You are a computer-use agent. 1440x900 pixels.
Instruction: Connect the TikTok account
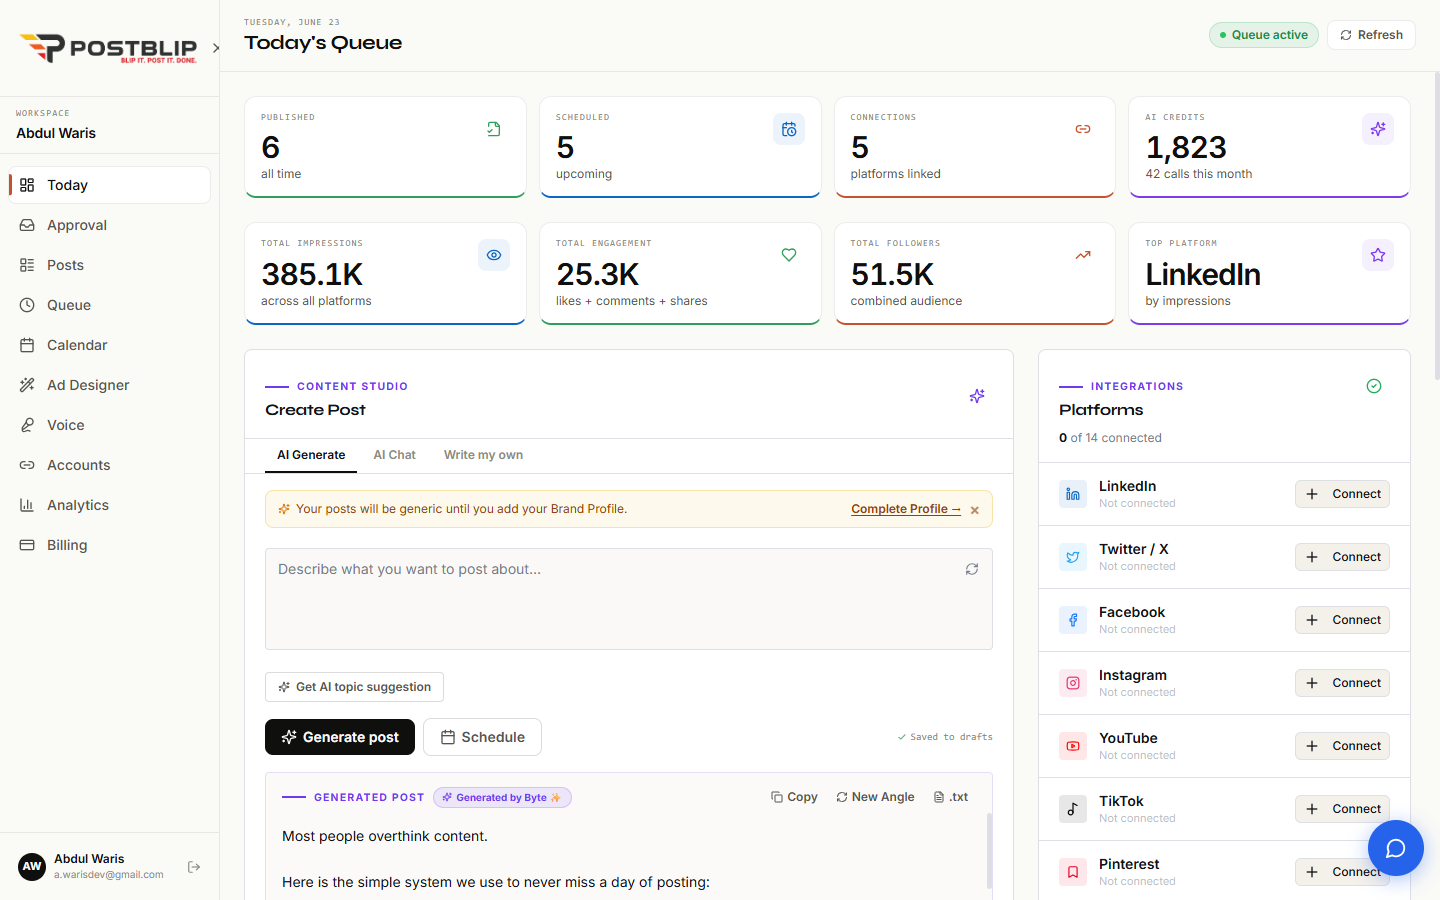coord(1342,809)
